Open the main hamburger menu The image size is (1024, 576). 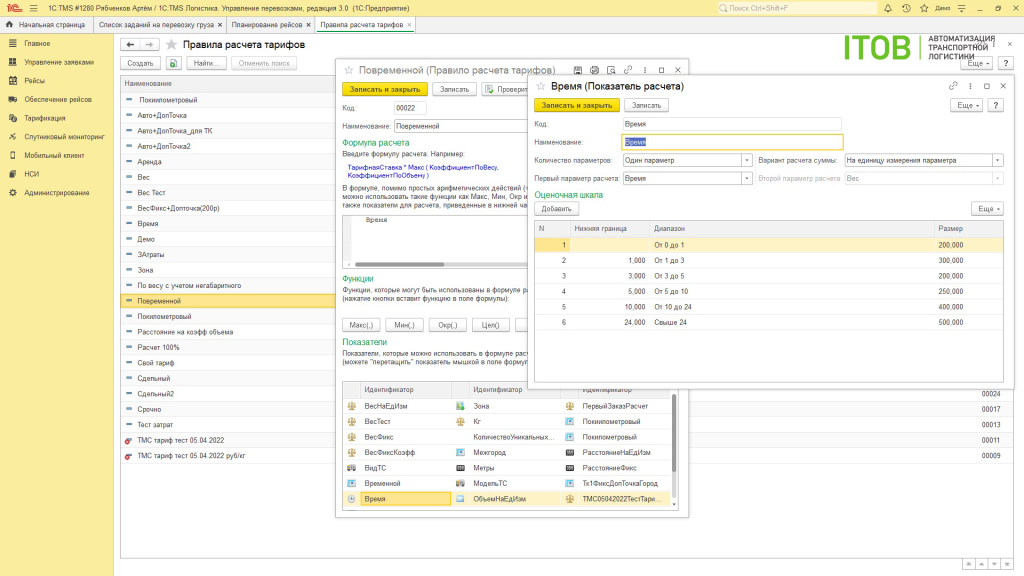33,8
